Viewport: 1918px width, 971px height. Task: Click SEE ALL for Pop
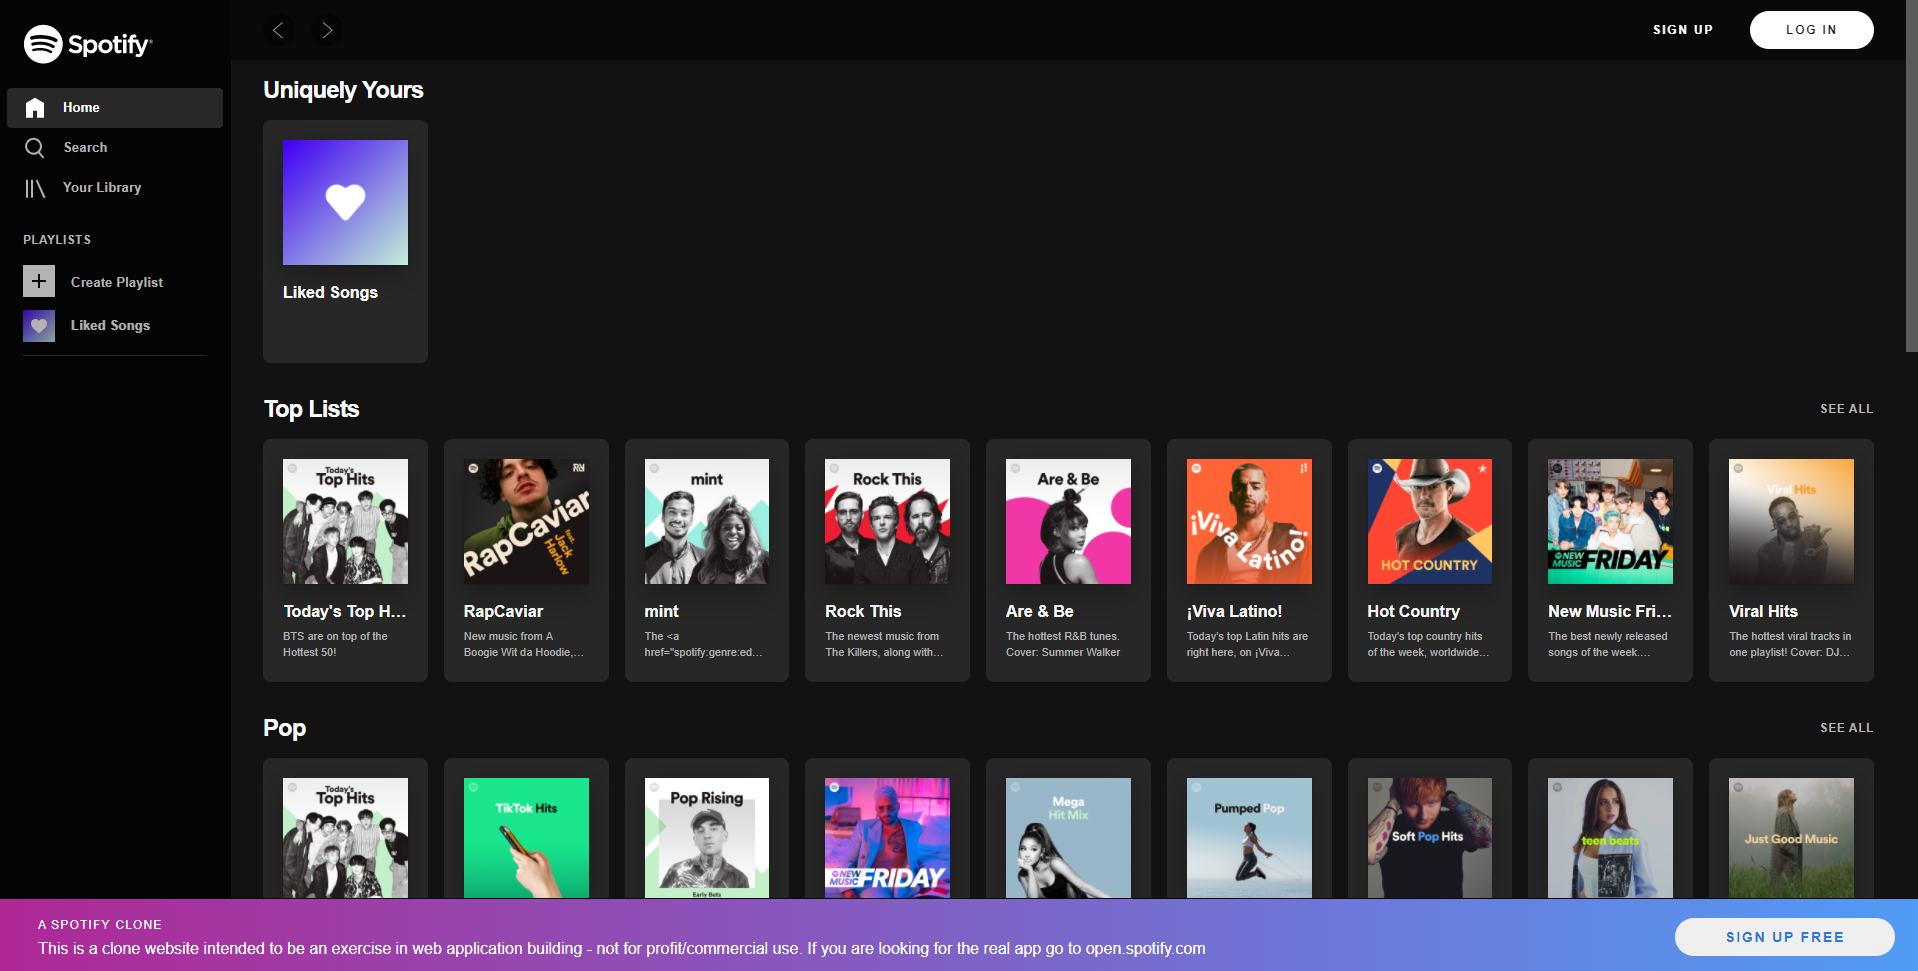point(1846,728)
